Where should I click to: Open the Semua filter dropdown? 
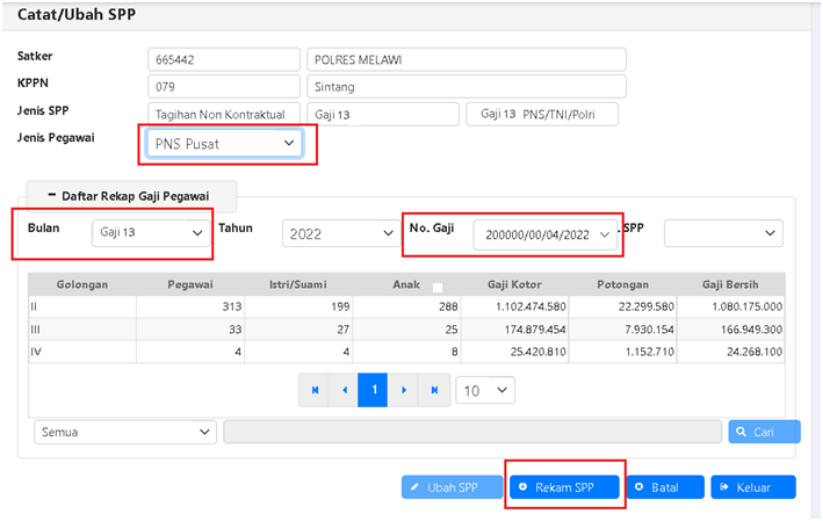tap(125, 432)
